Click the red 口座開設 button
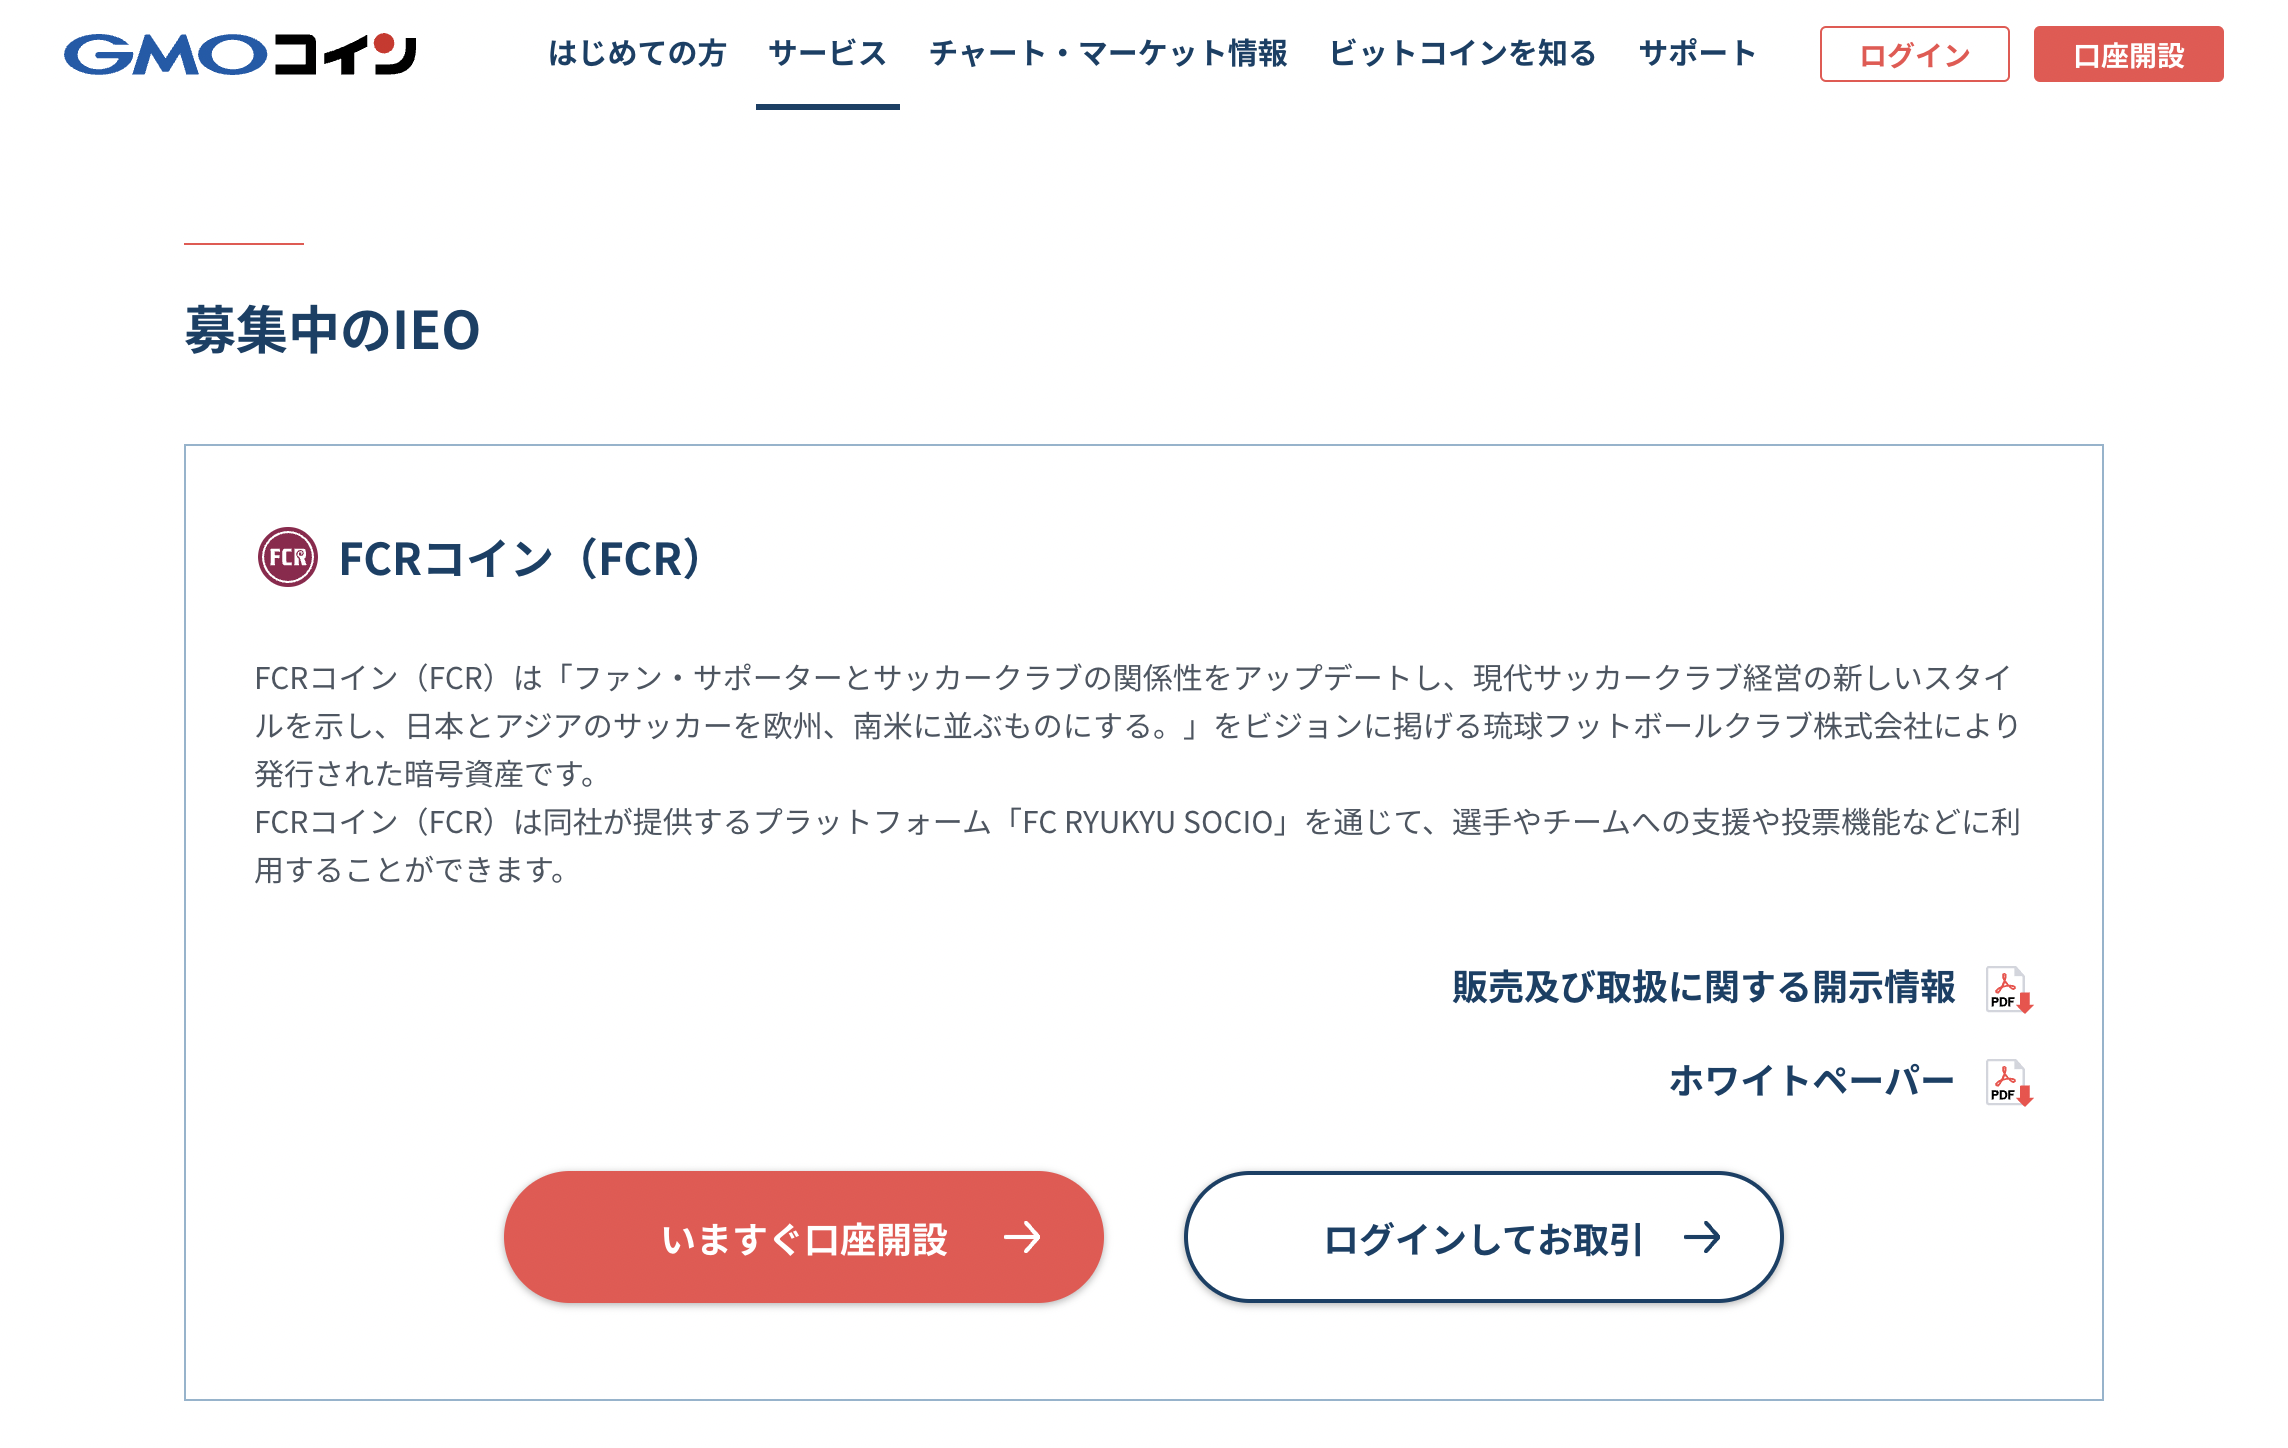The height and width of the screenshot is (1448, 2288). pyautogui.click(x=2128, y=55)
